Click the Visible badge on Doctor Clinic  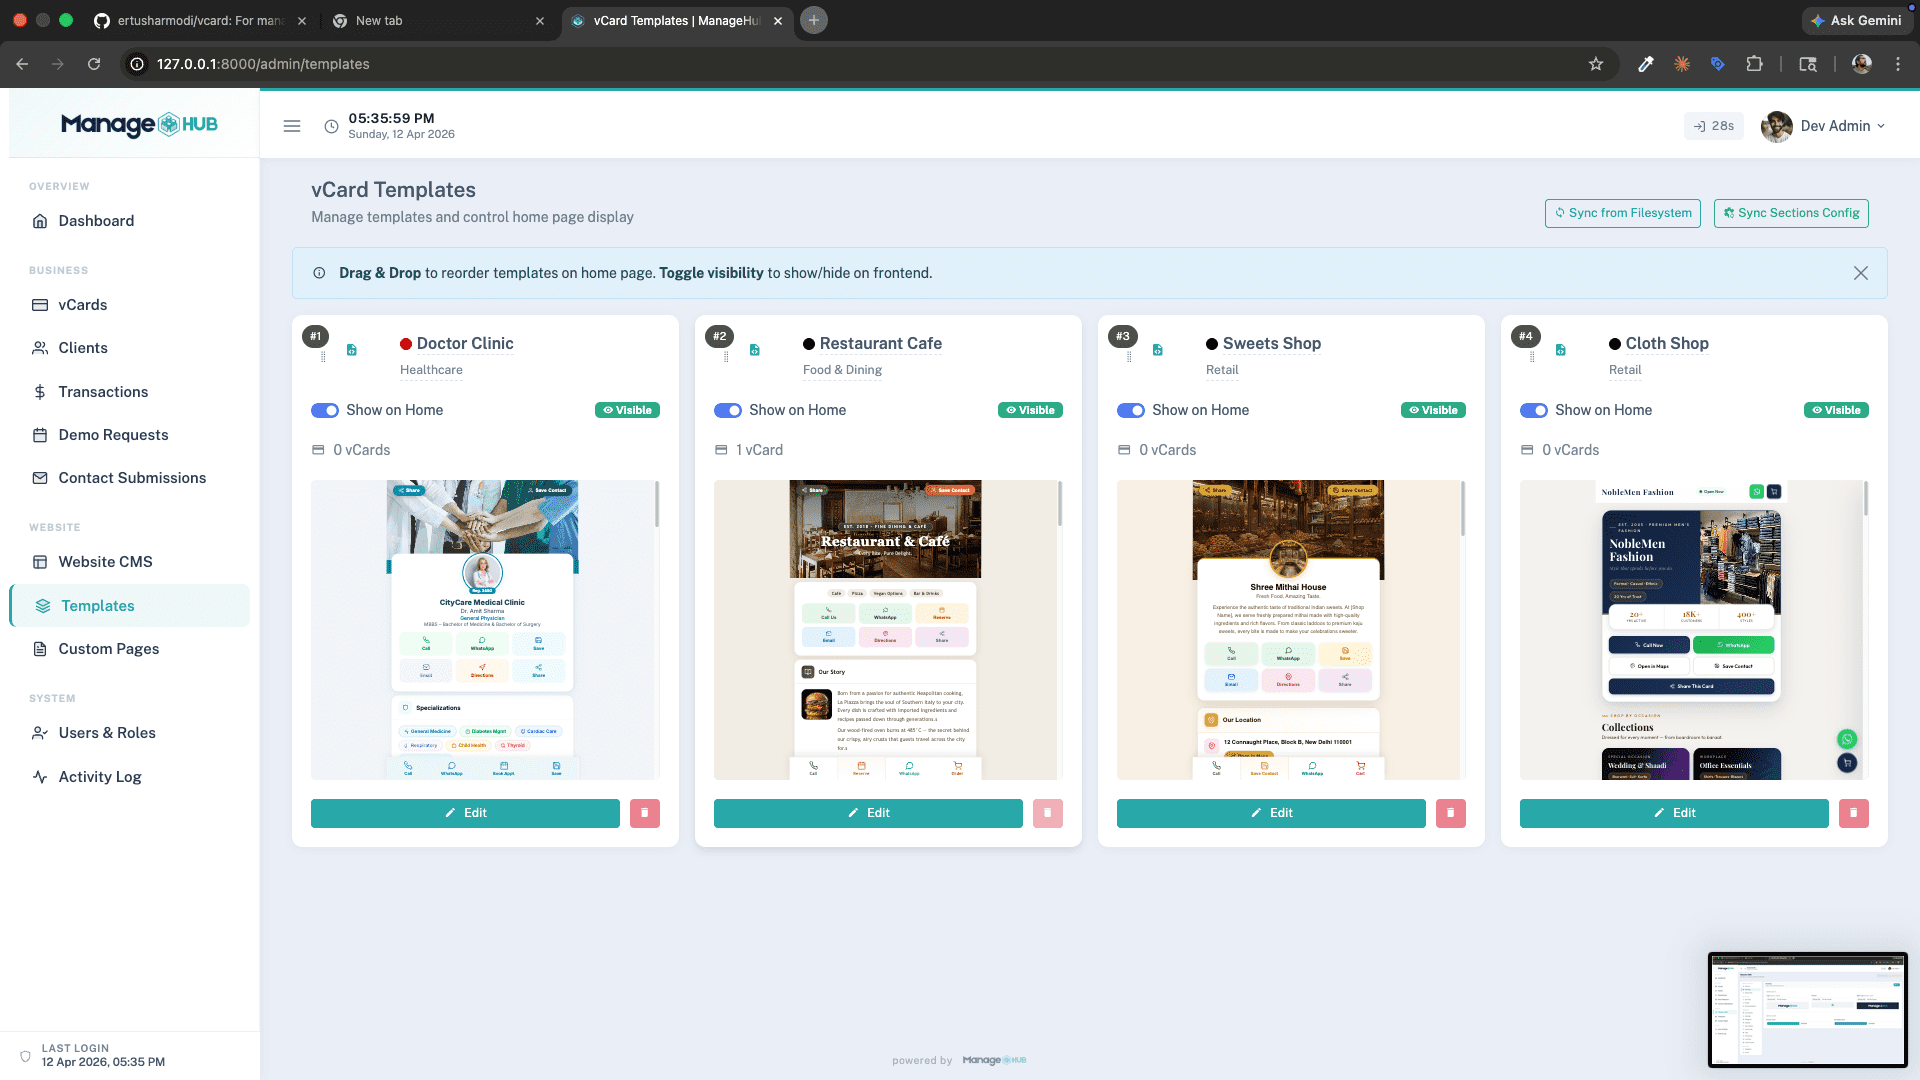click(x=627, y=410)
